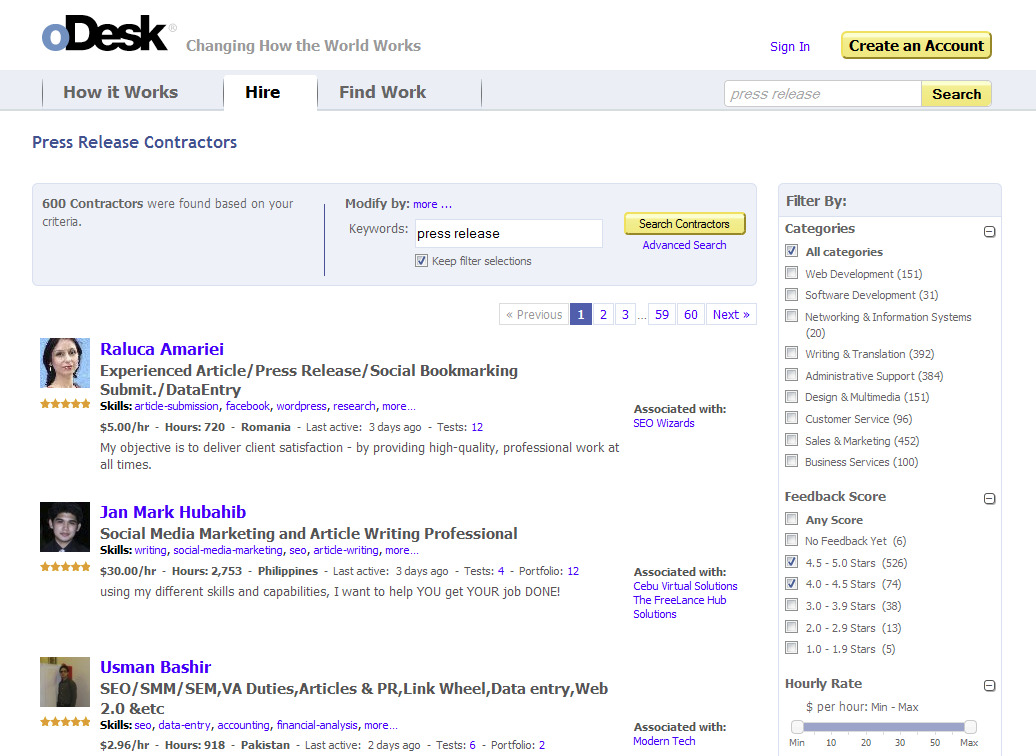Click Jan Mark Hubahib's star rating

(x=65, y=567)
